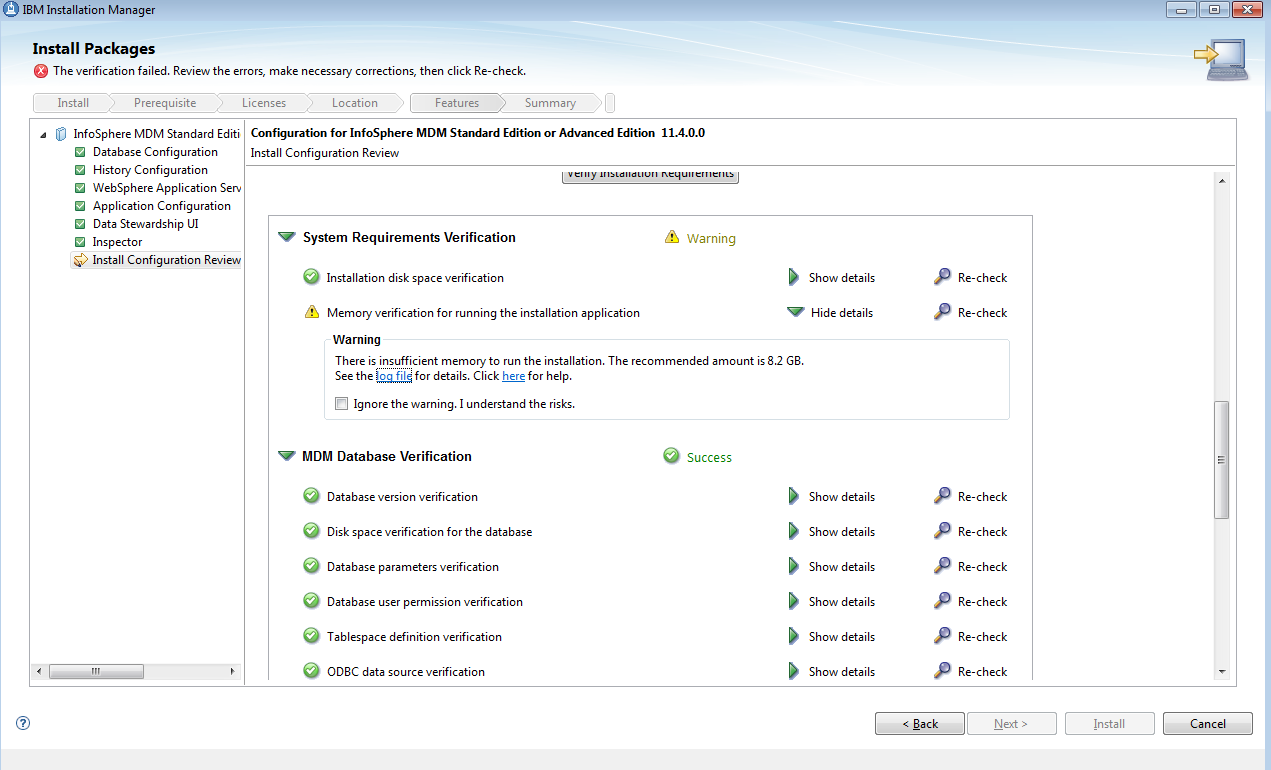Enable 'Ignore the warning. I understand the risks' checkbox
Screen dimensions: 1271x770
coord(342,404)
